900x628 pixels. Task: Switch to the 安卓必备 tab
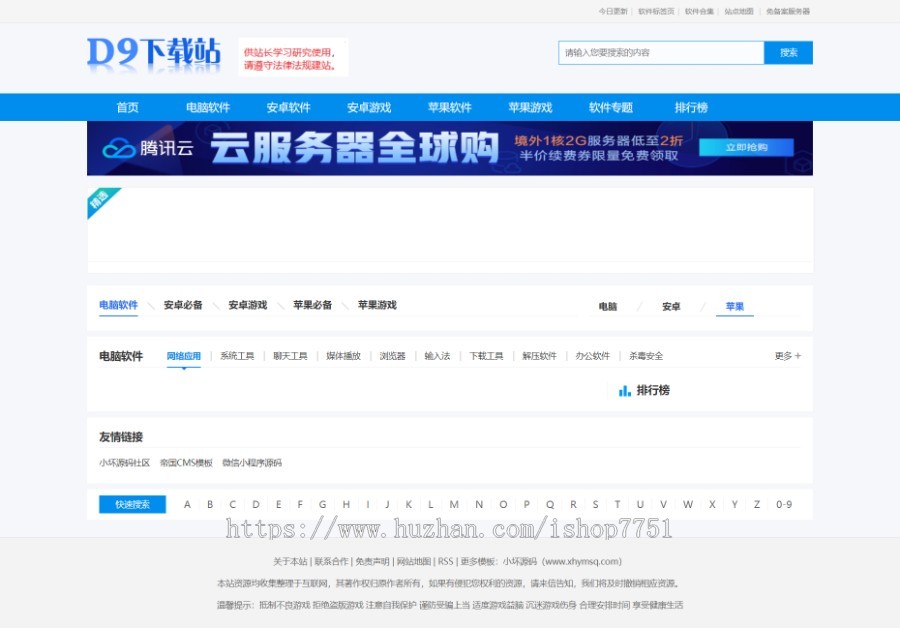[183, 305]
